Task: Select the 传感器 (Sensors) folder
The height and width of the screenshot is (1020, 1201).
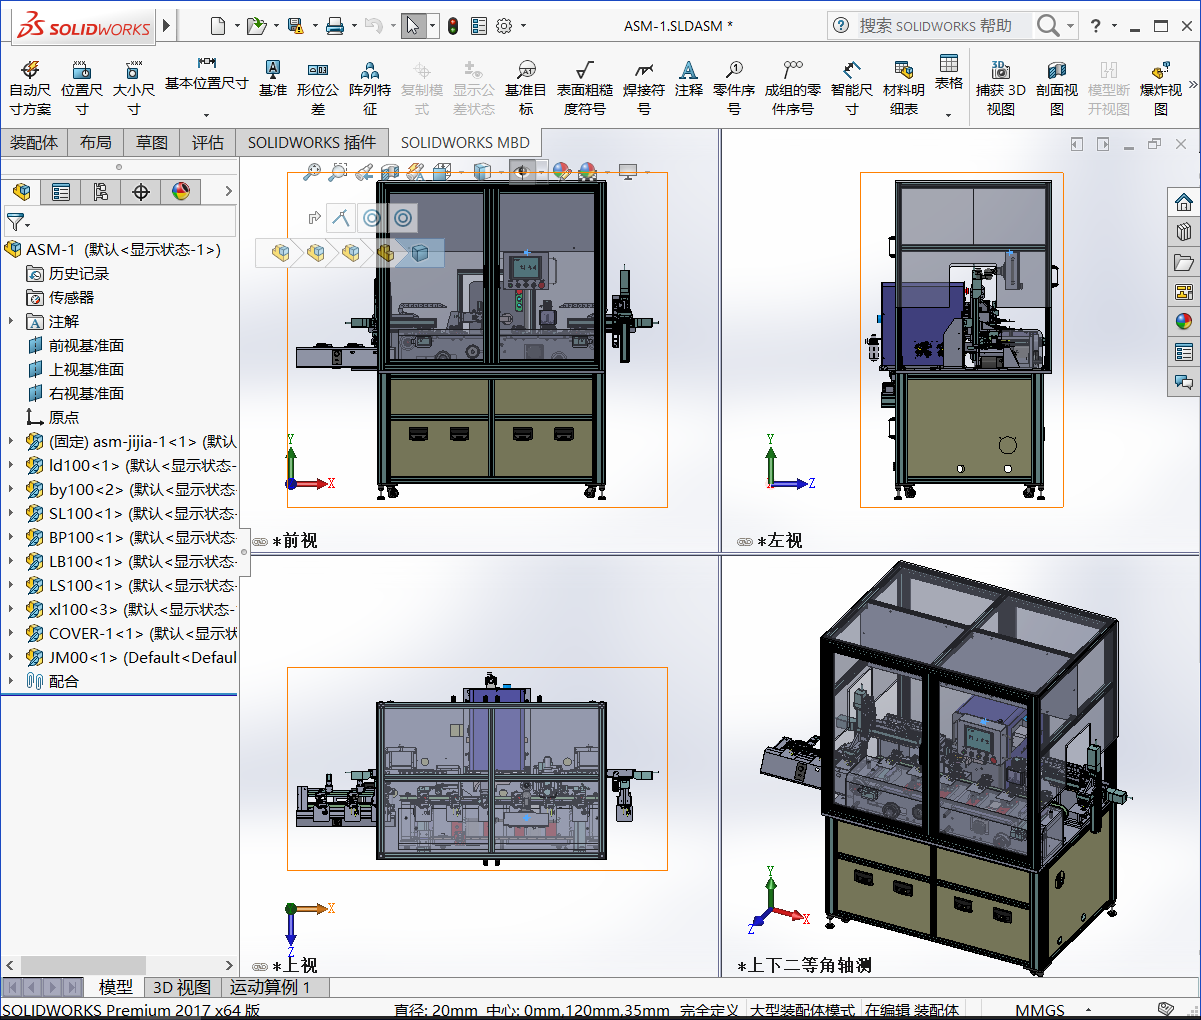Action: coord(61,297)
